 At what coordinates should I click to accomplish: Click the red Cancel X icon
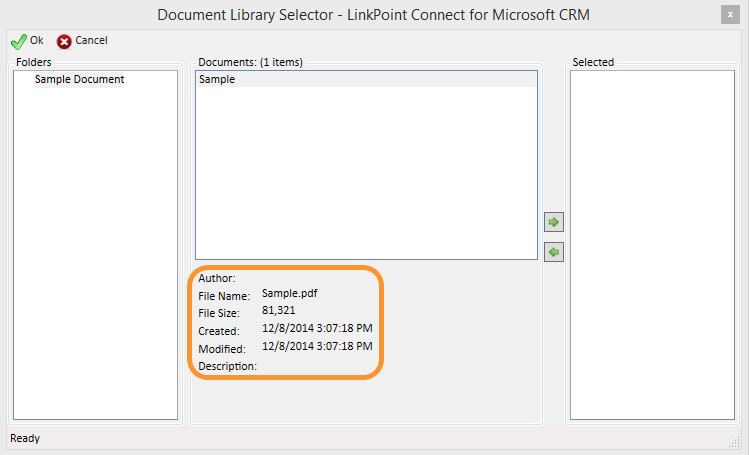click(x=65, y=41)
